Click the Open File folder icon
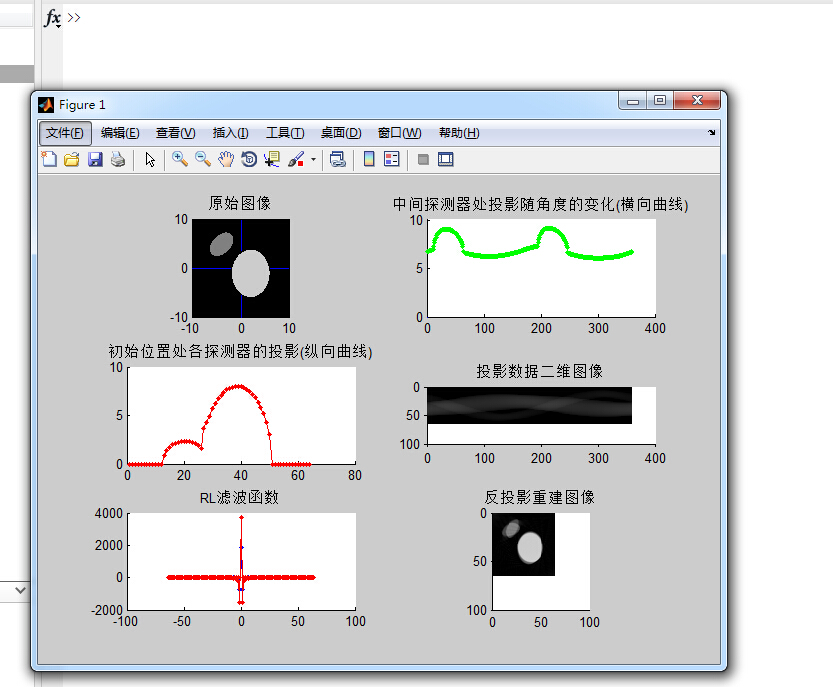This screenshot has width=833, height=687. click(x=72, y=159)
